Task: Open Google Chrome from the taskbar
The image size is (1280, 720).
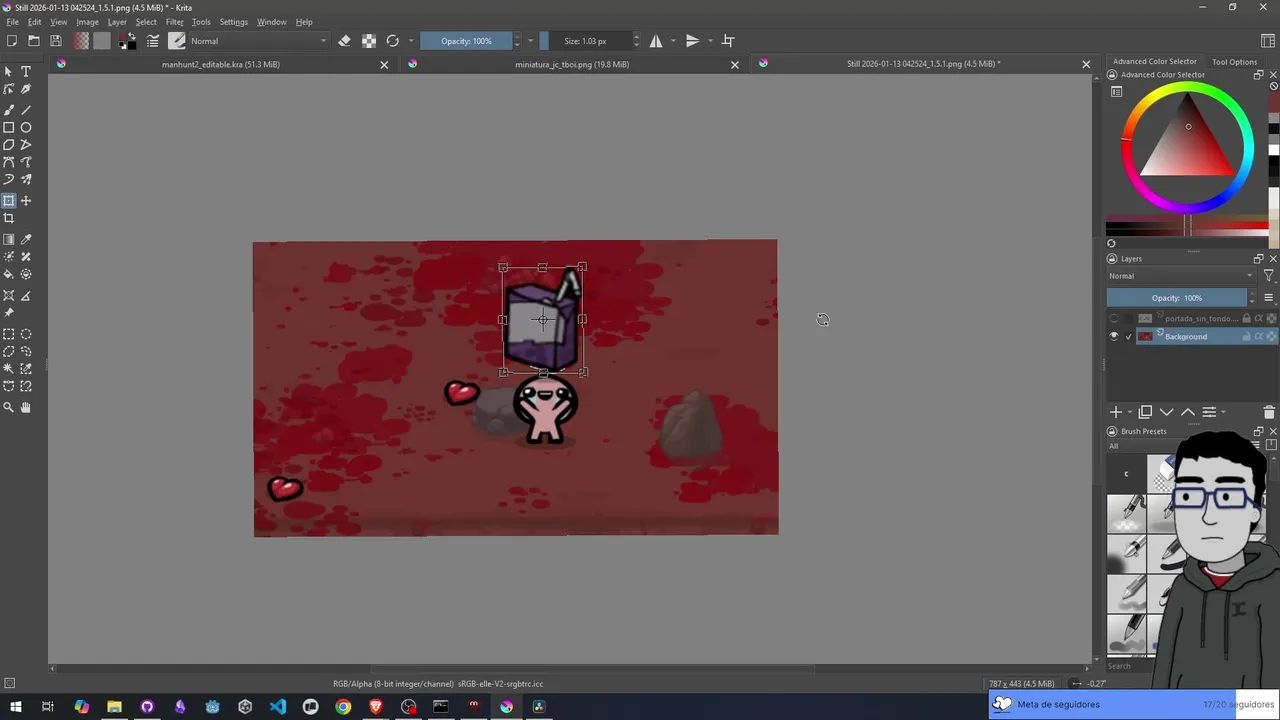Action: coord(343,707)
